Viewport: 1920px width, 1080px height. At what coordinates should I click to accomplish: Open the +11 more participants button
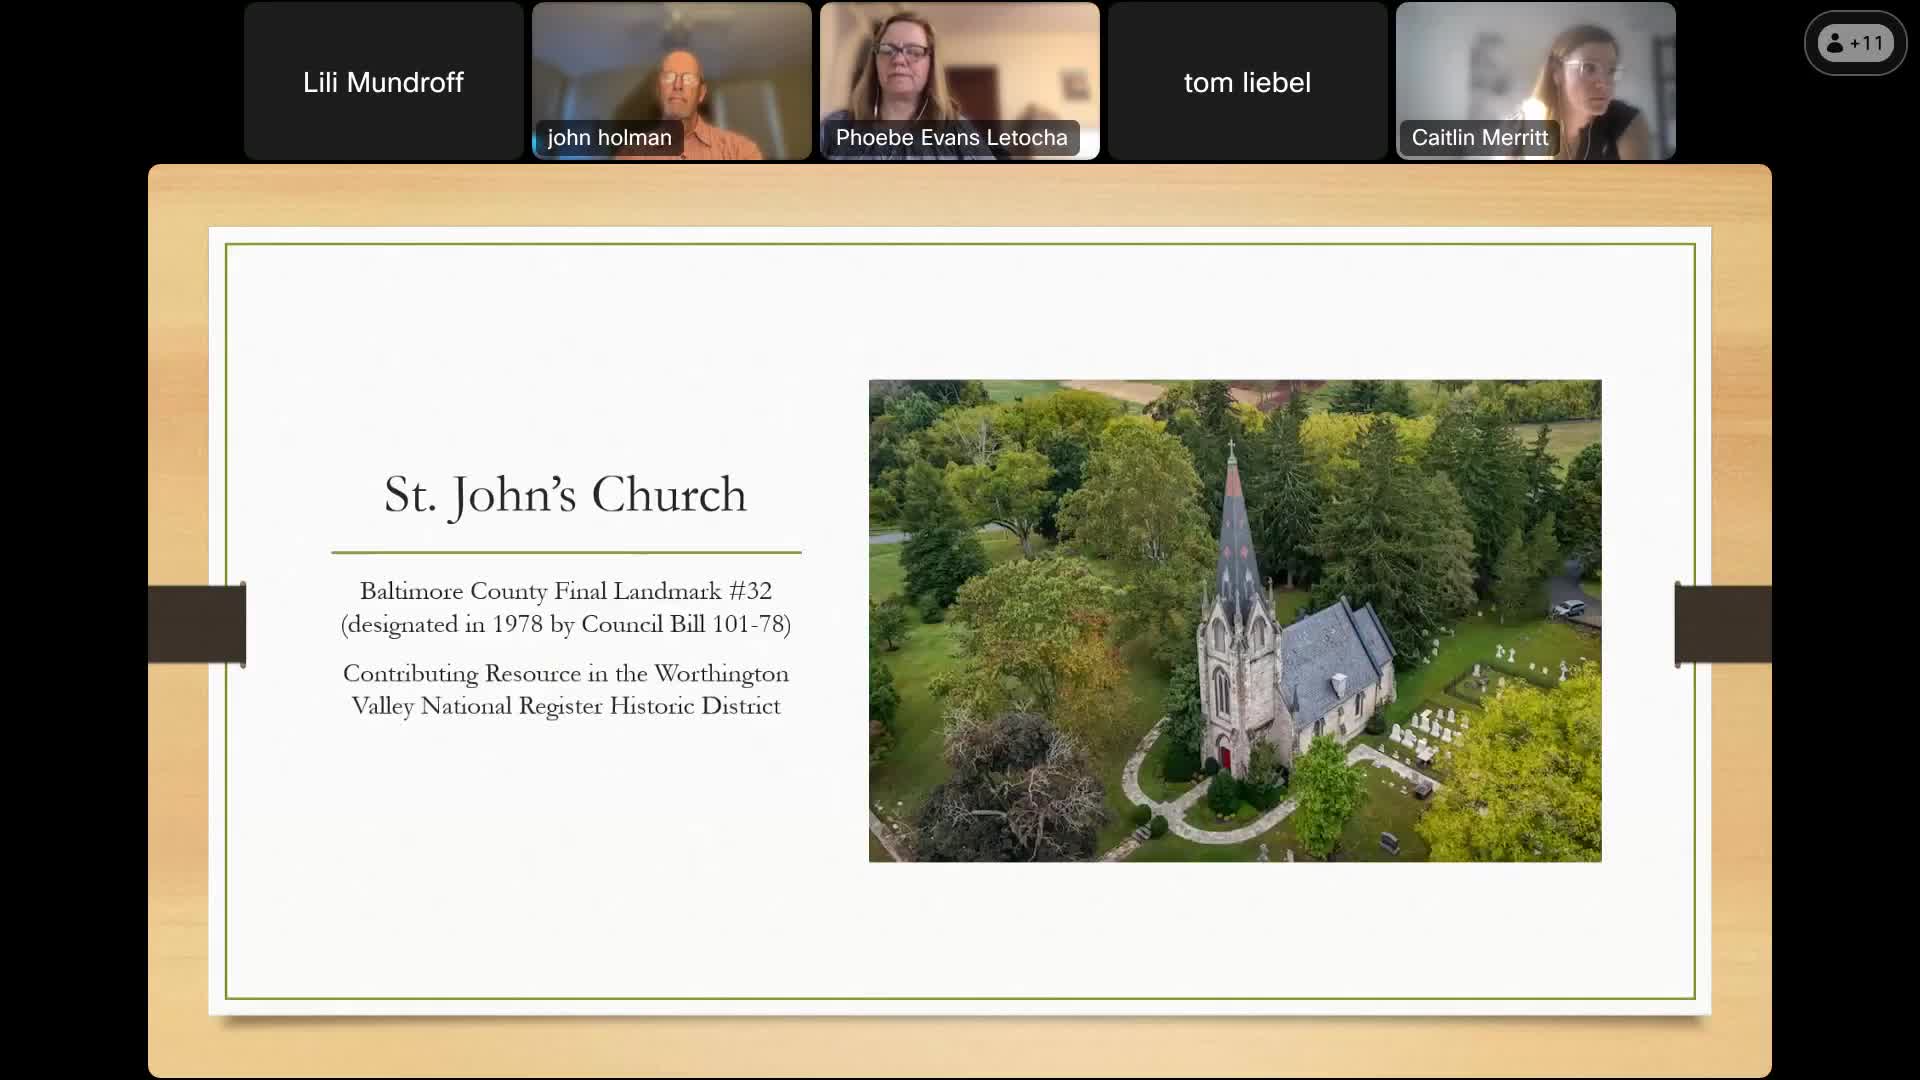[1855, 43]
